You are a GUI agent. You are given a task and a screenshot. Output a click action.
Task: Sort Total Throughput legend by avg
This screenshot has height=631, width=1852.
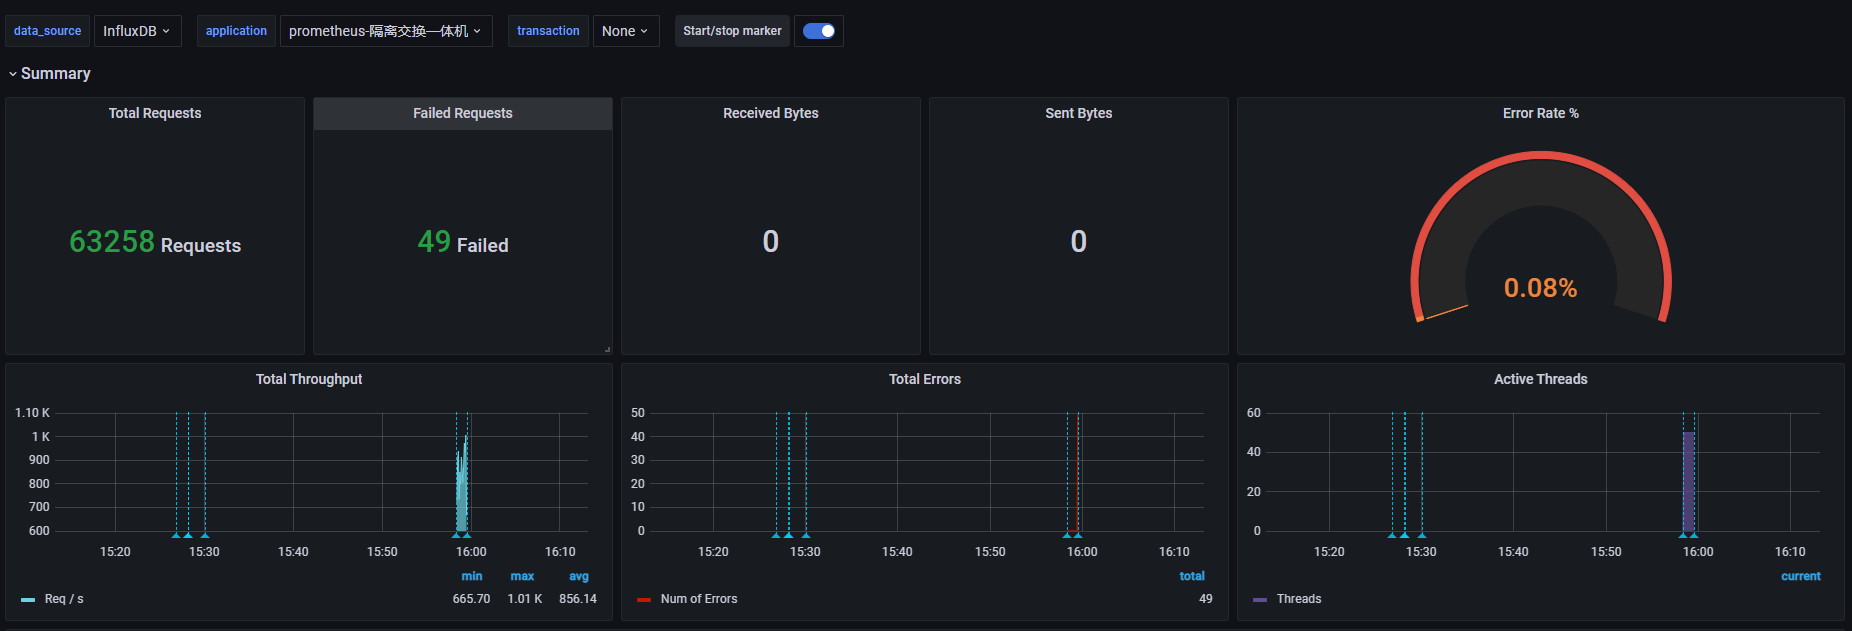point(579,576)
